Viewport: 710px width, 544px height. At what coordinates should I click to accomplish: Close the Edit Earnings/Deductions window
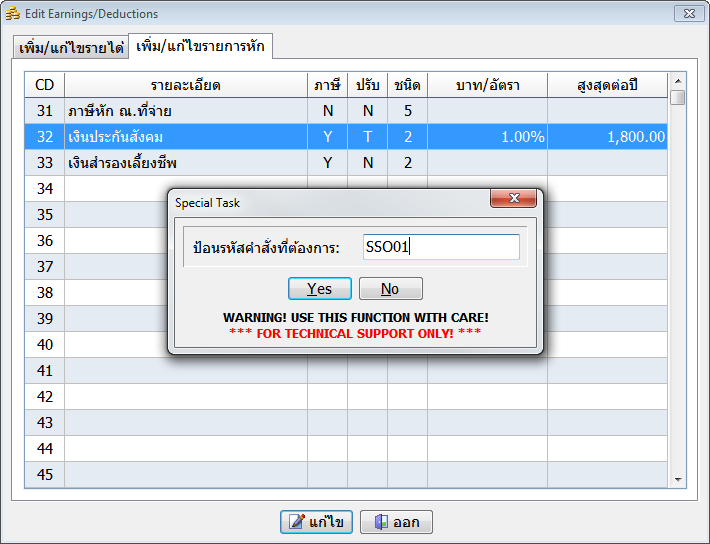[x=686, y=14]
